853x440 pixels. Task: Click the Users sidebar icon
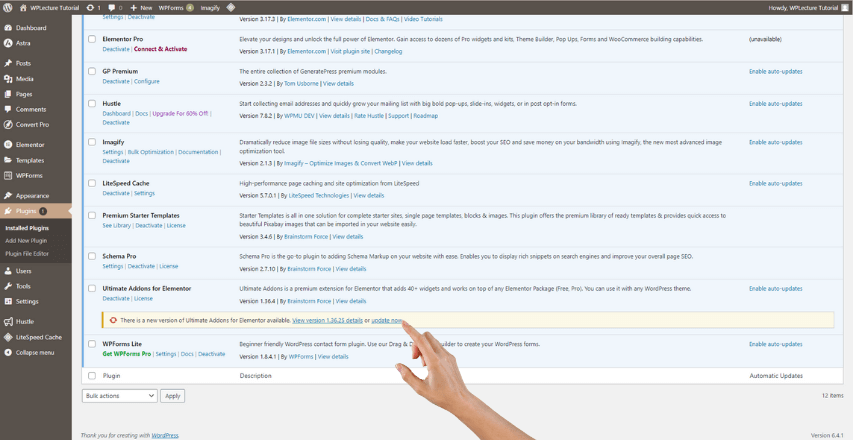[8, 271]
